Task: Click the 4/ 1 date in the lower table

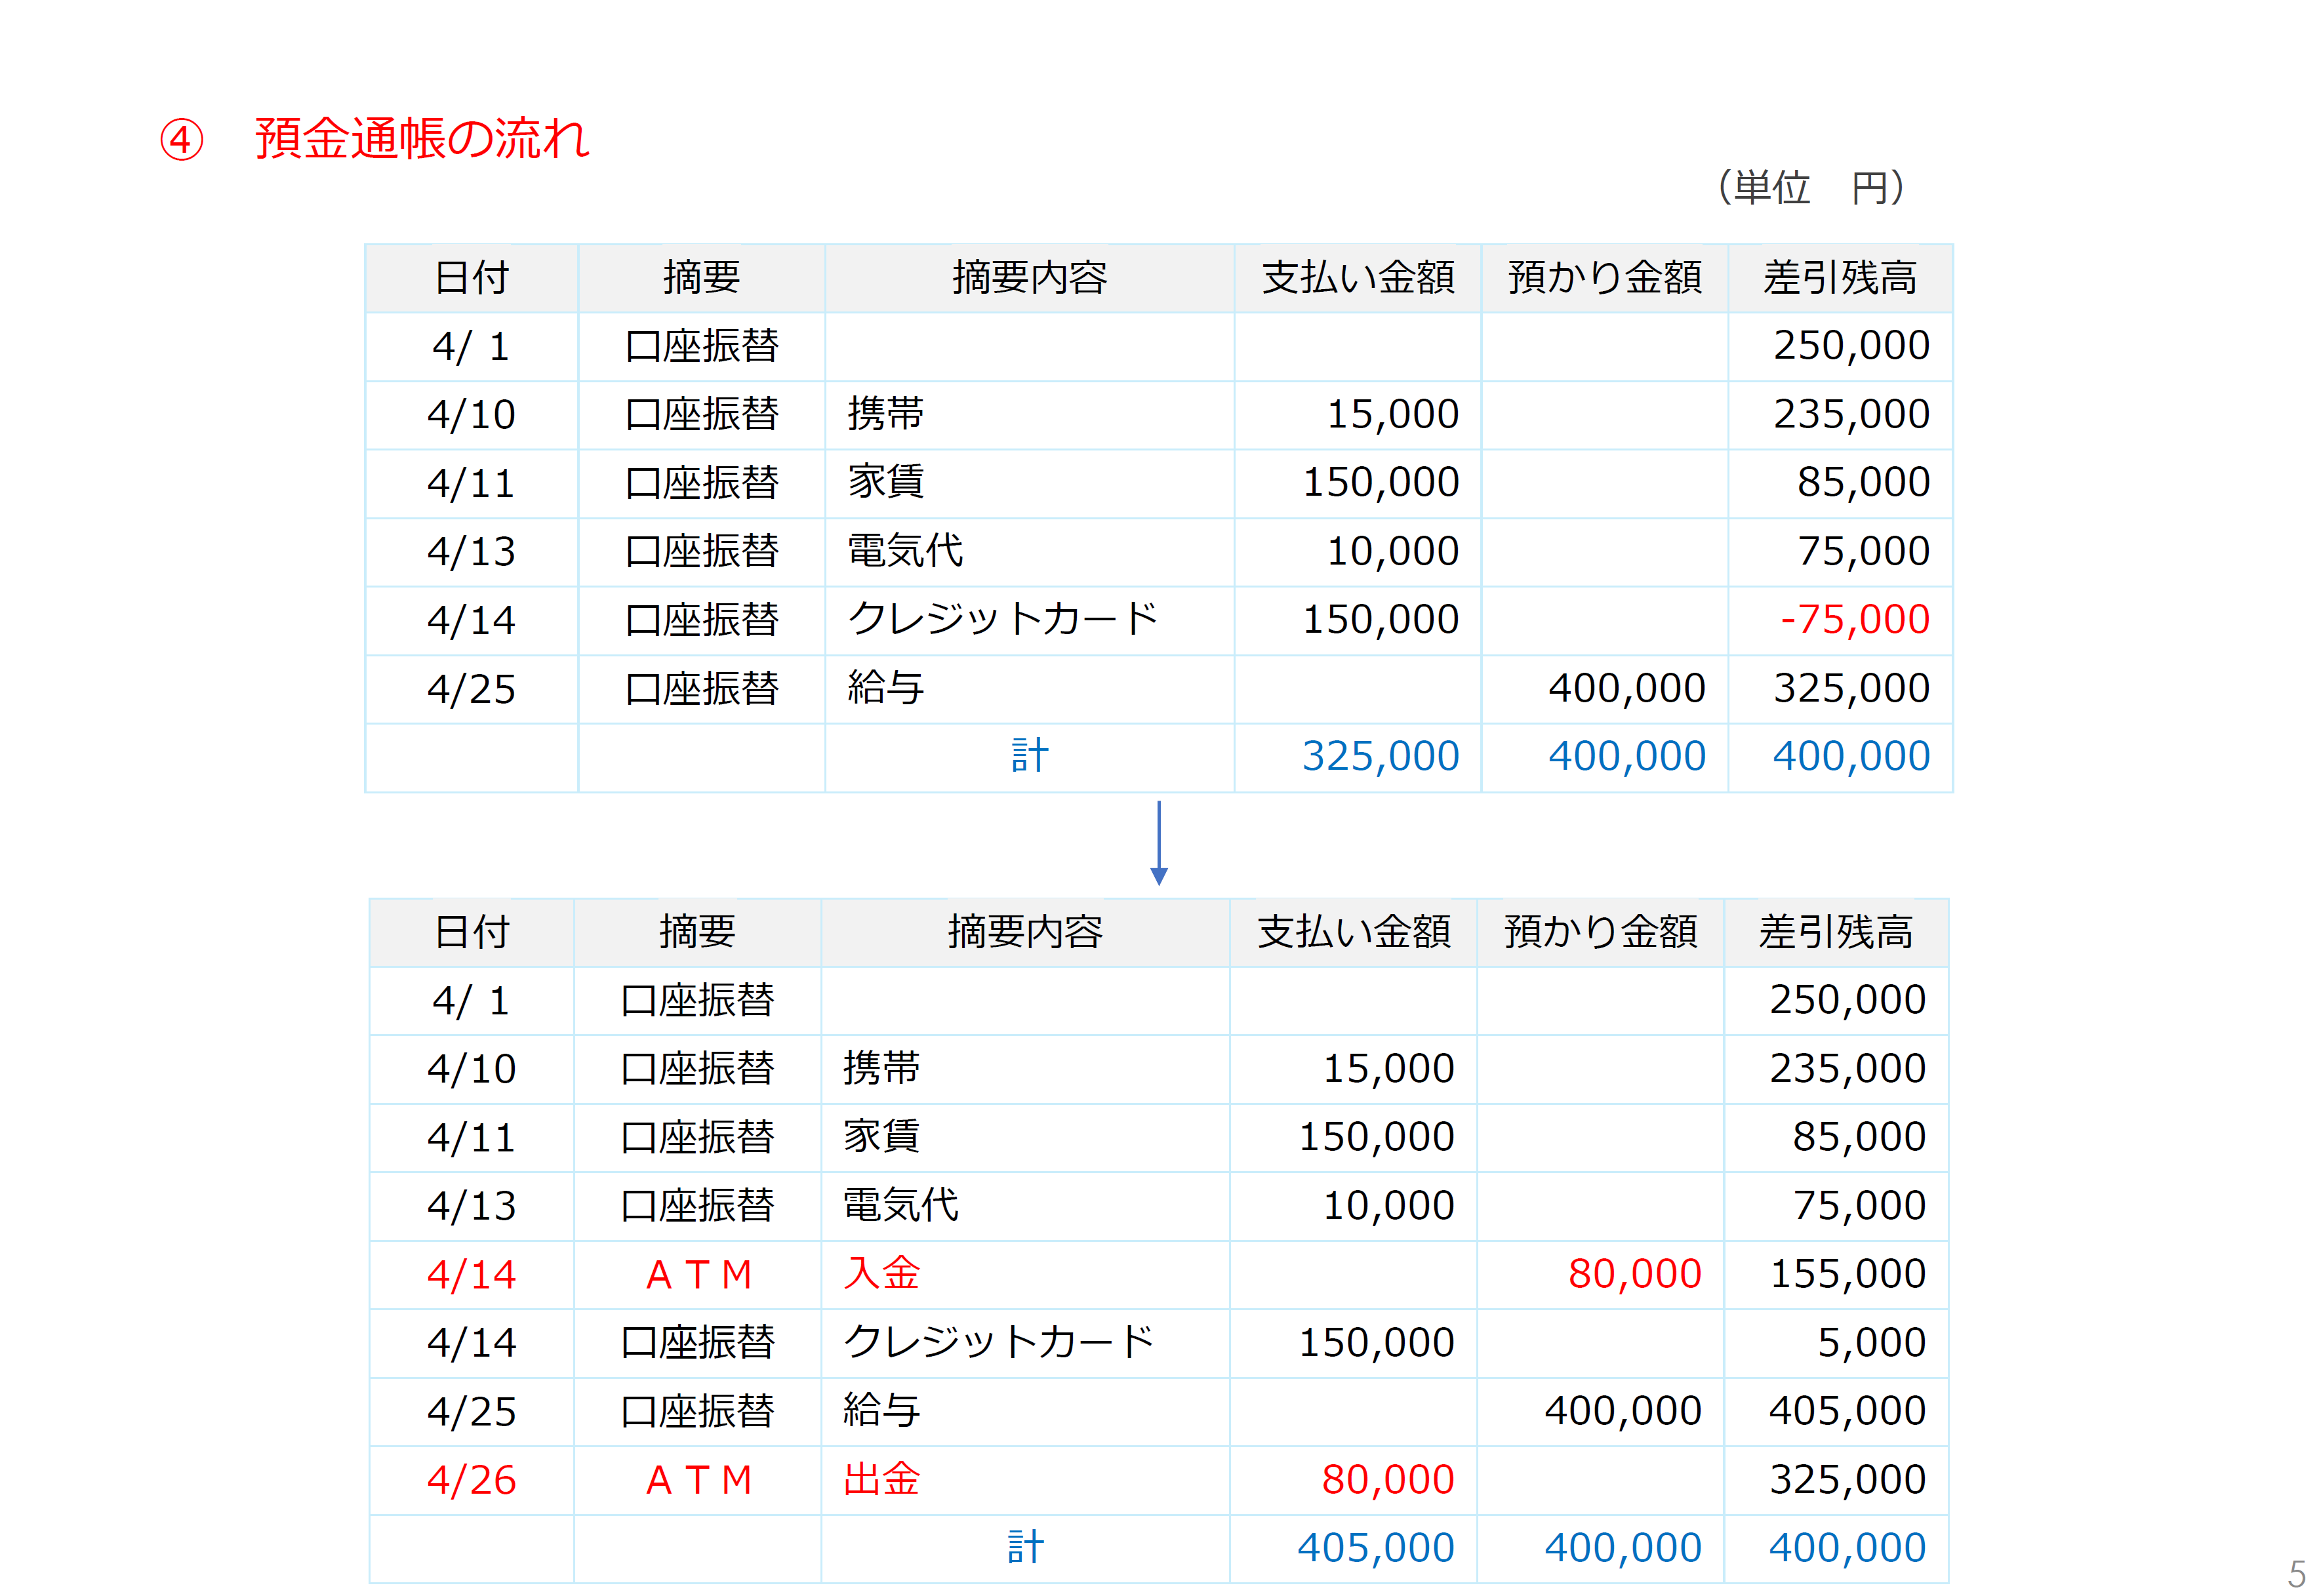Action: tap(471, 1001)
